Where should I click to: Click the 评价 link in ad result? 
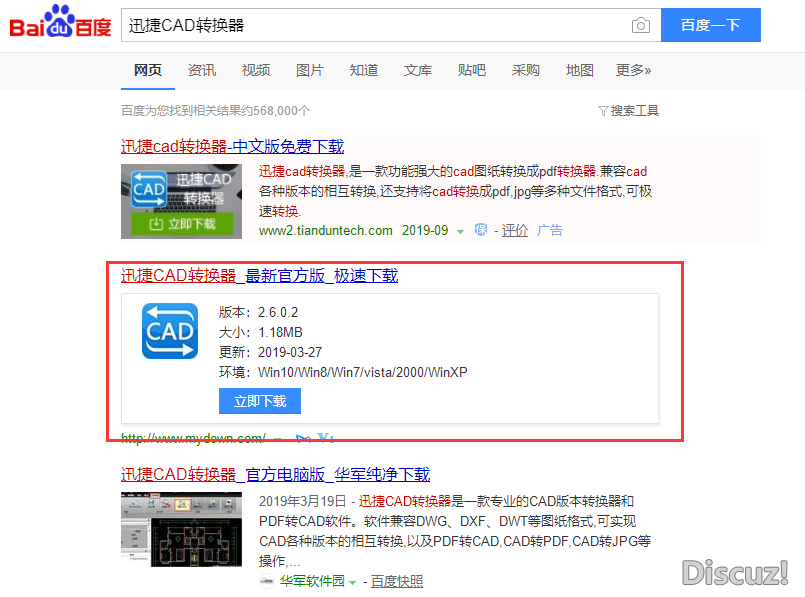(x=515, y=230)
